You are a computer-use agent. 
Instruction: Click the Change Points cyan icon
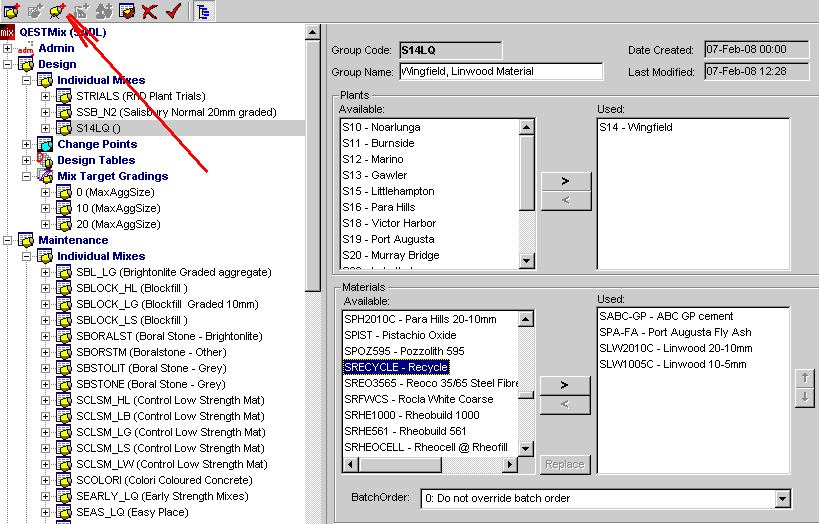(x=45, y=144)
